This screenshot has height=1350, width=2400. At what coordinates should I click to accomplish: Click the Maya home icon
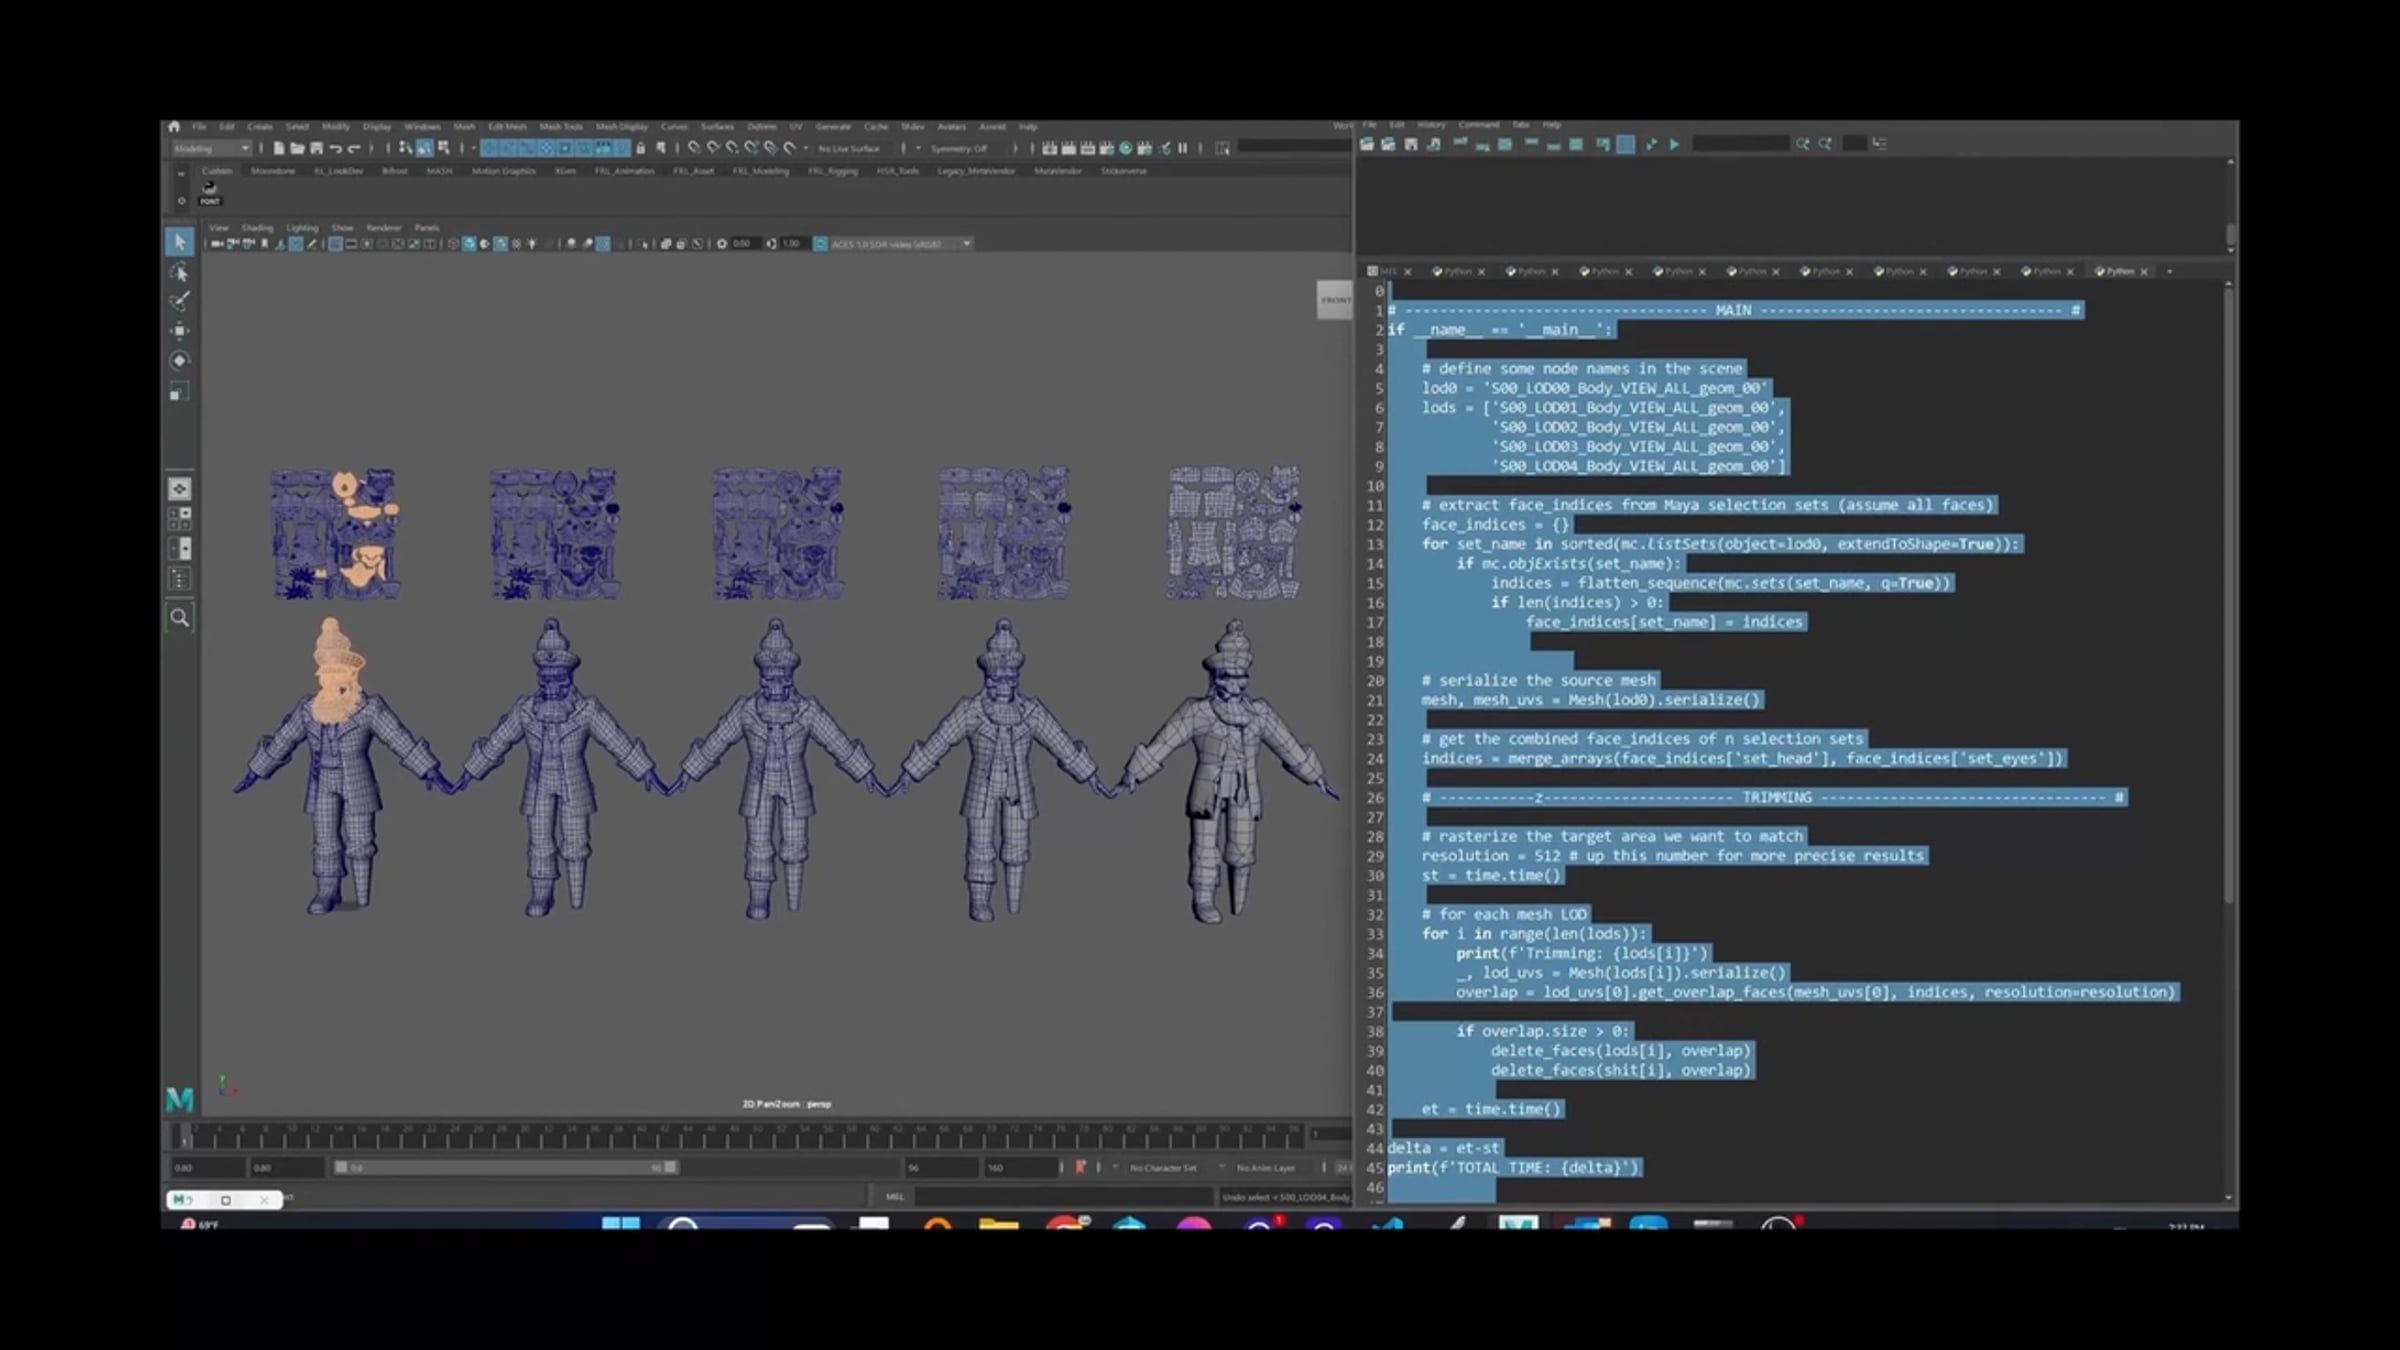coord(174,127)
